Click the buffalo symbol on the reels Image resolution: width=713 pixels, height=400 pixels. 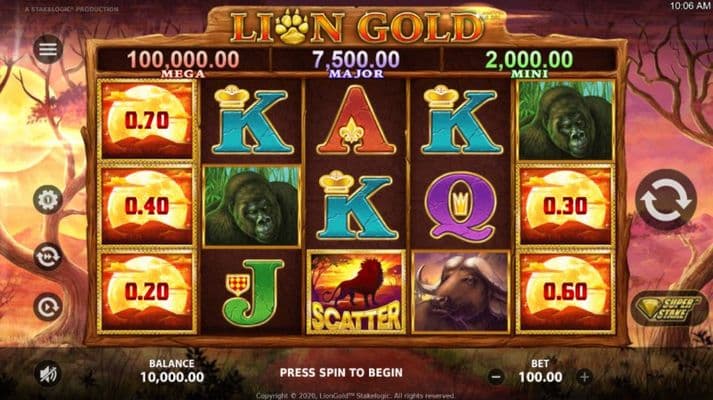[x=461, y=292]
